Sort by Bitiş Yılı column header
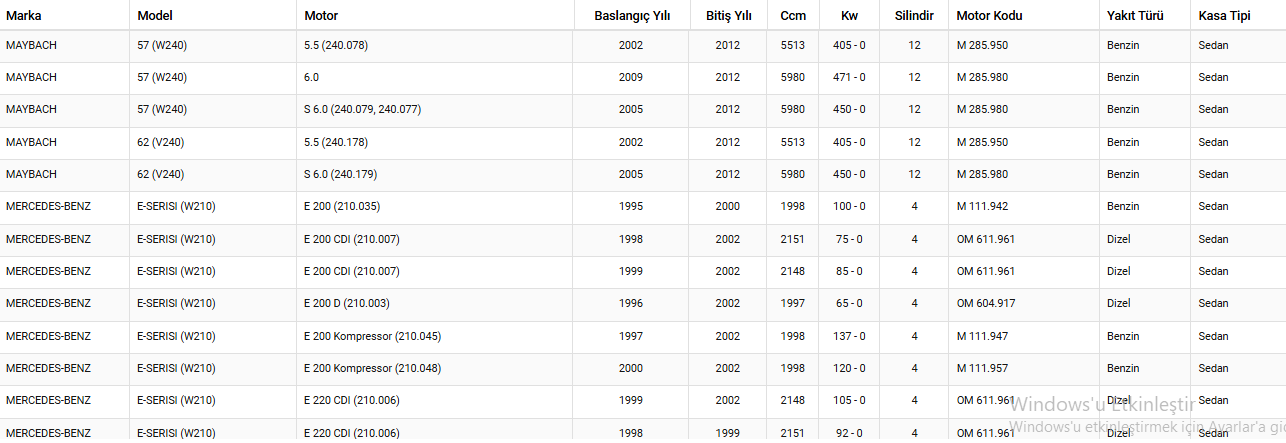 [x=728, y=16]
